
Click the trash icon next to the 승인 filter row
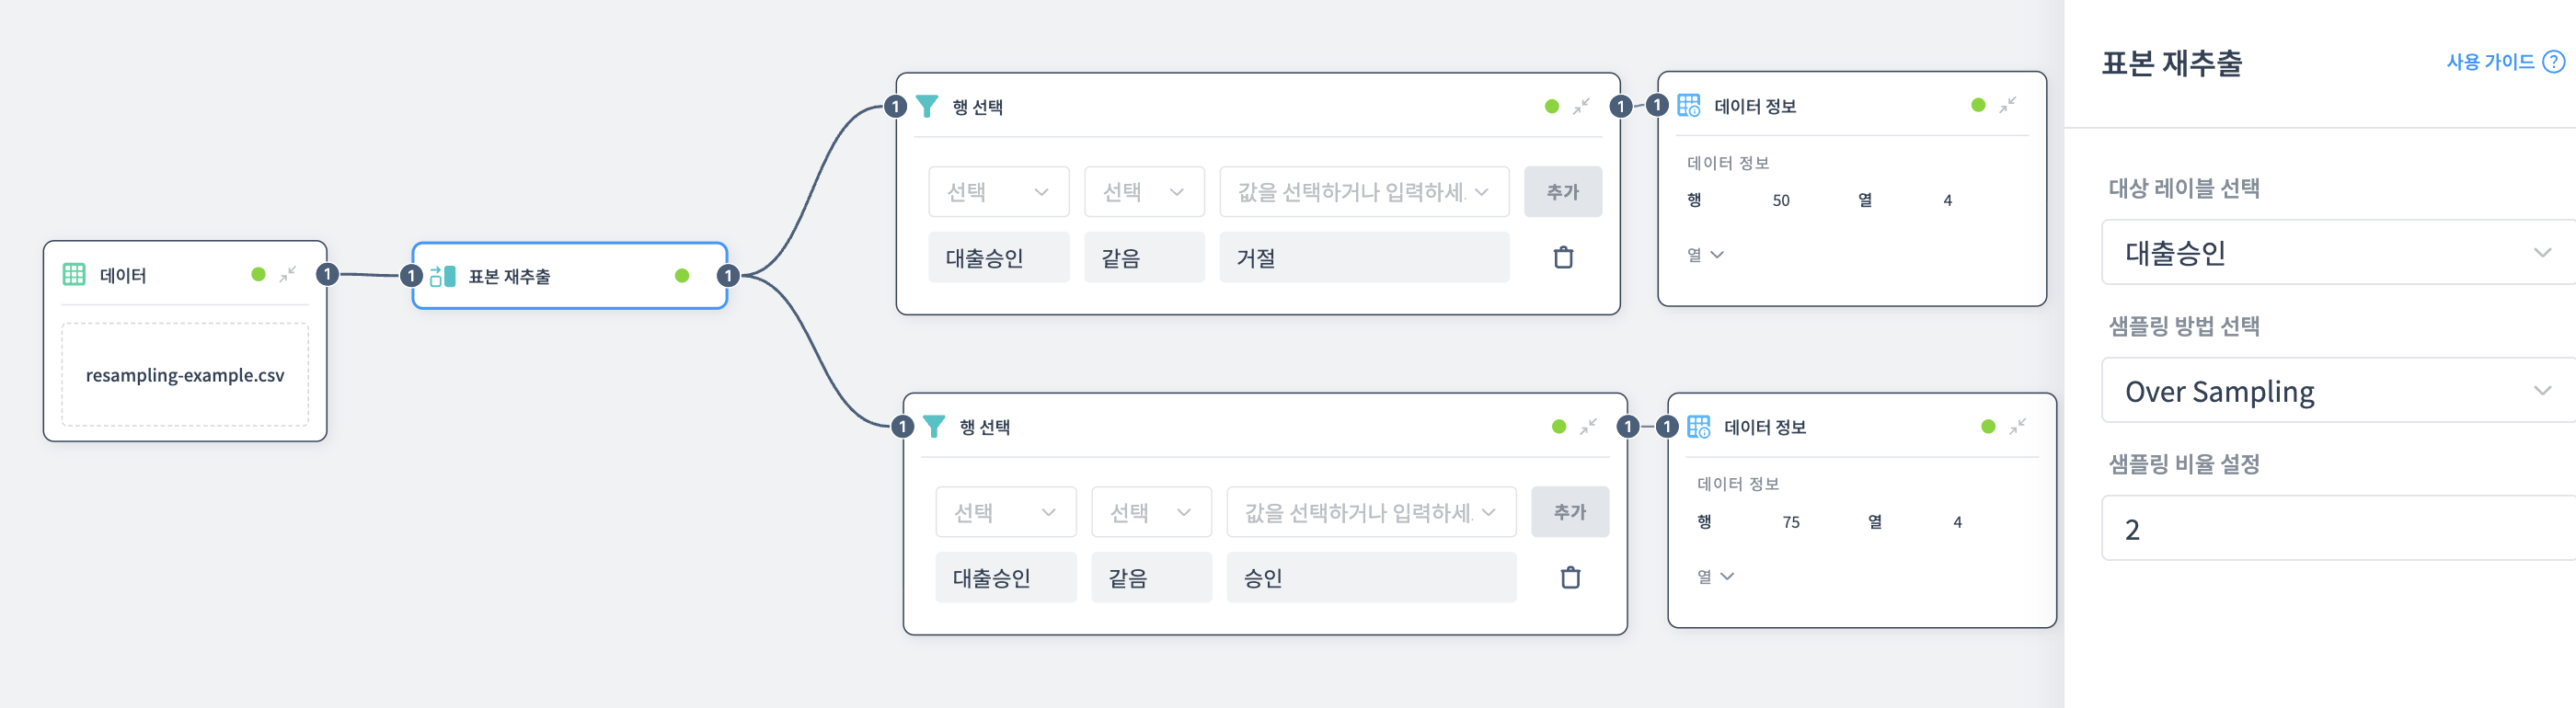click(x=1570, y=577)
